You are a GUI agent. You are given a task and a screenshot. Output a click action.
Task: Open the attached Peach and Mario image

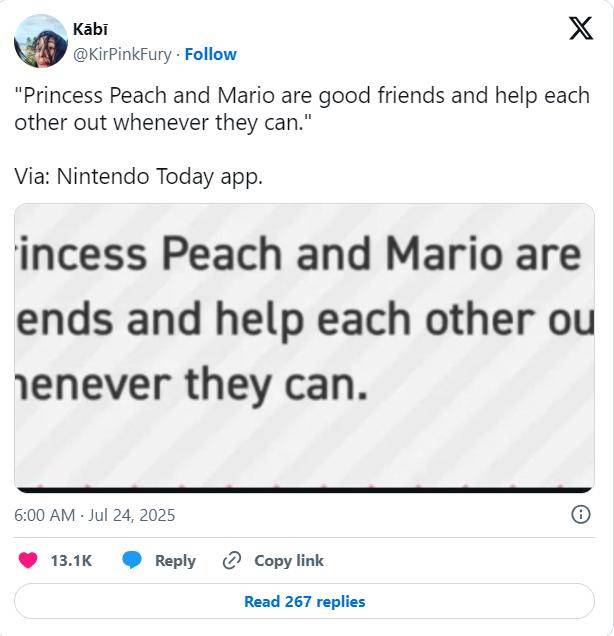point(305,348)
